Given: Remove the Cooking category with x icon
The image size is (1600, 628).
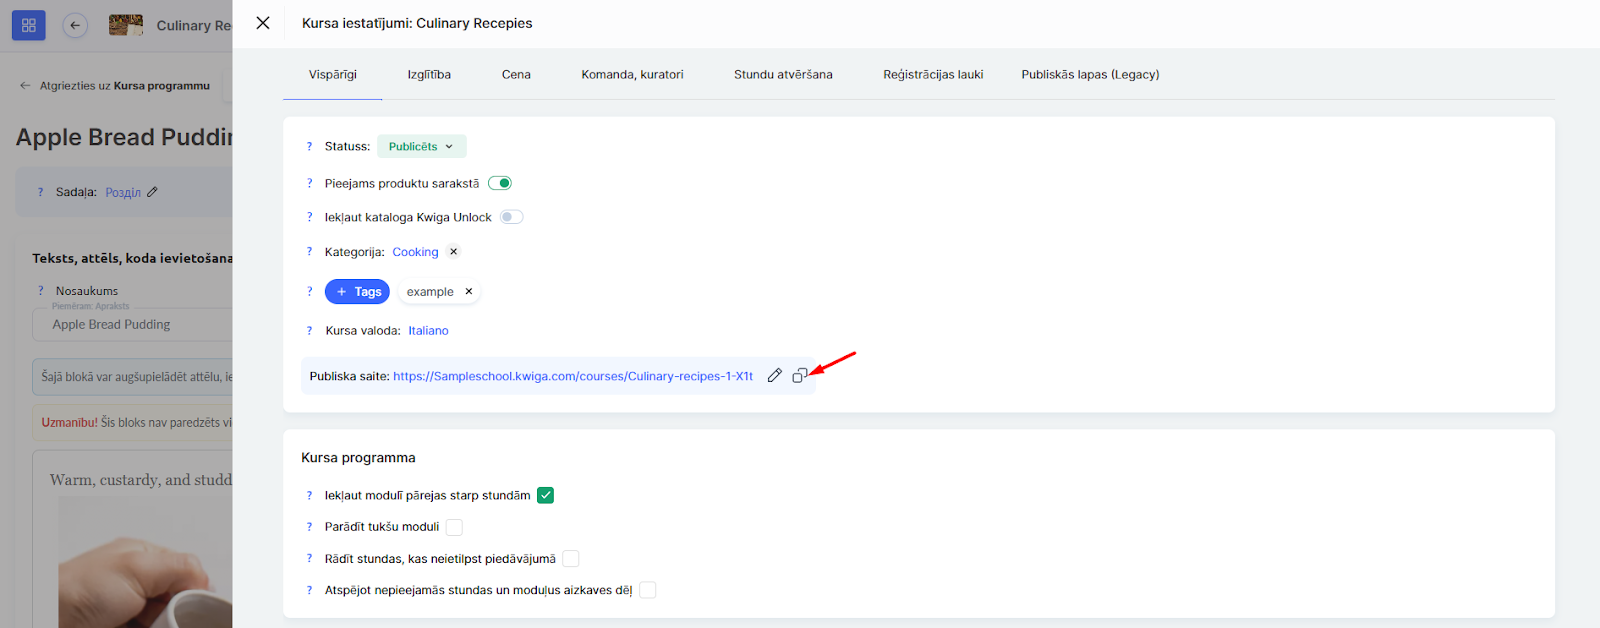Looking at the screenshot, I should (x=454, y=252).
